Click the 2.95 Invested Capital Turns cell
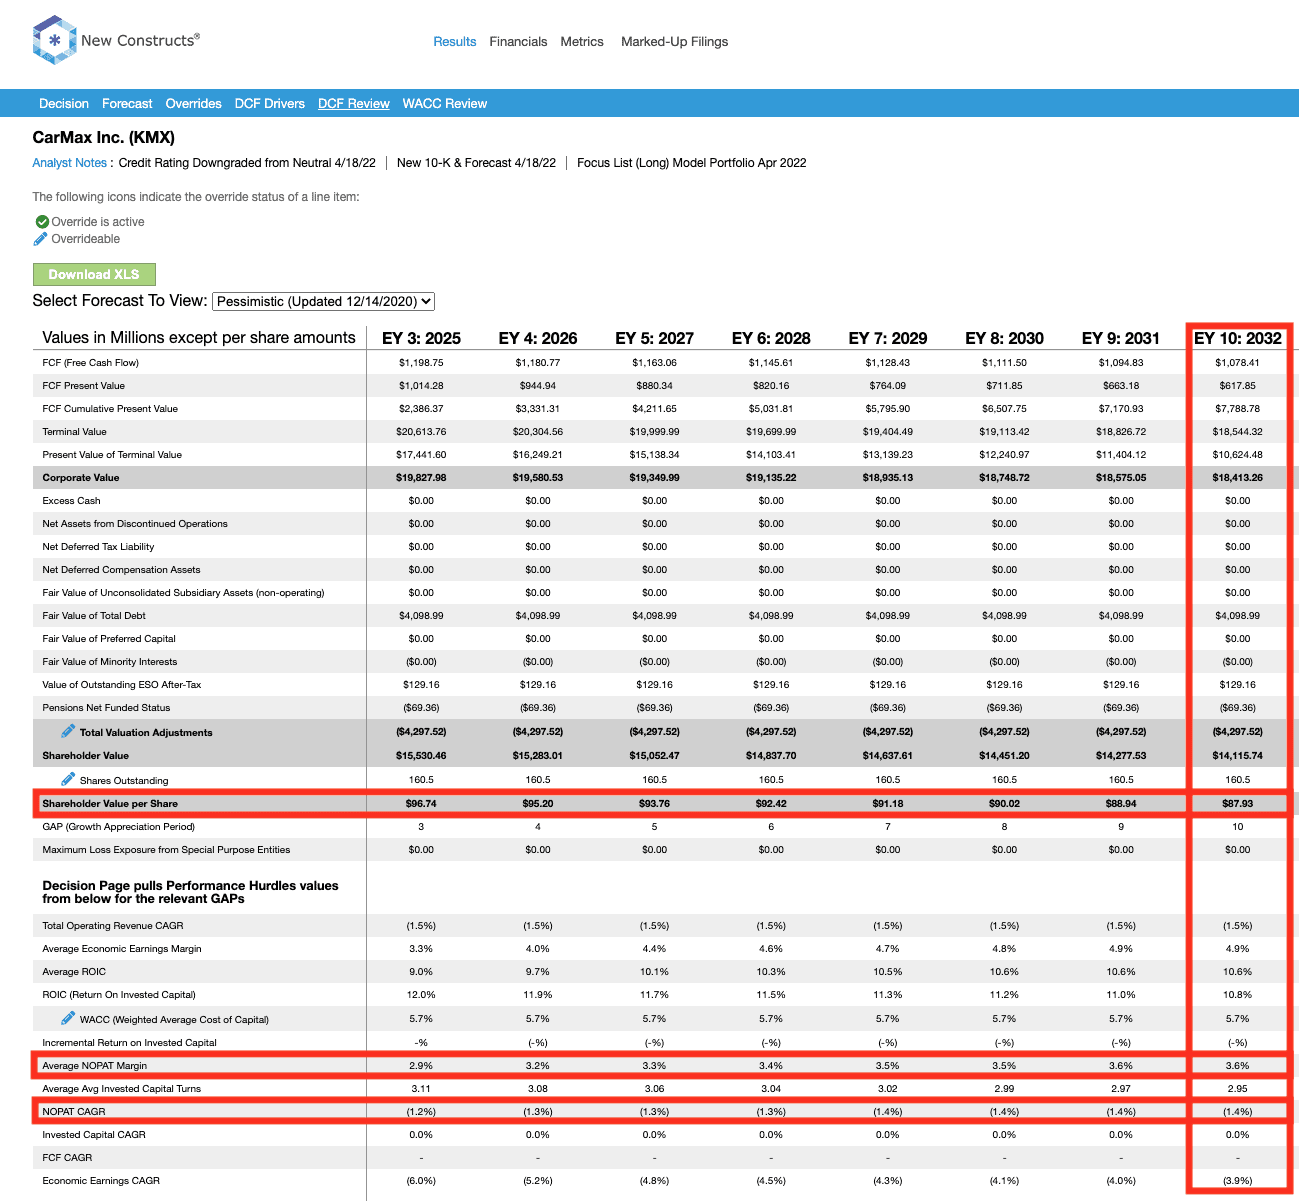 pos(1238,1089)
